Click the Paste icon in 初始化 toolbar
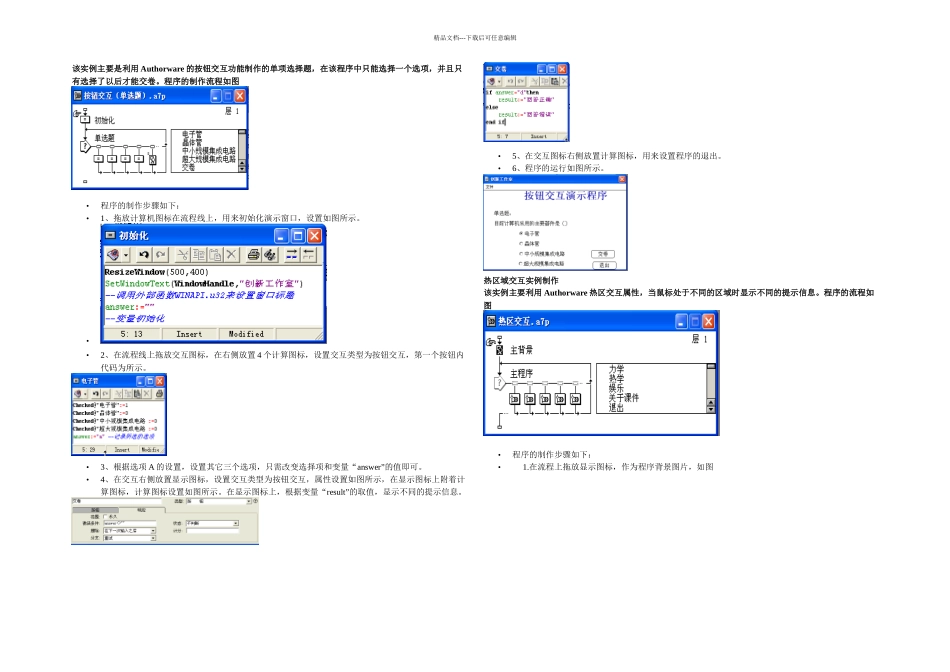 (215, 254)
